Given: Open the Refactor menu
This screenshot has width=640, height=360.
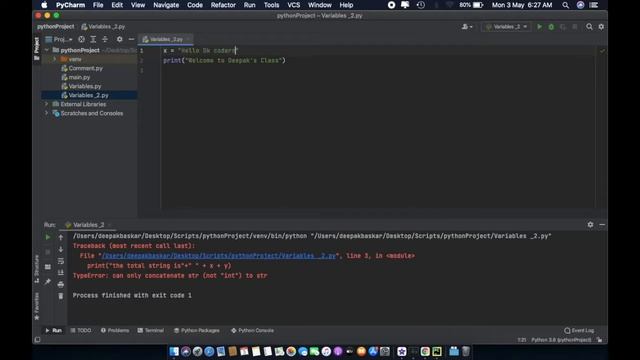Looking at the screenshot, I should click(x=223, y=5).
